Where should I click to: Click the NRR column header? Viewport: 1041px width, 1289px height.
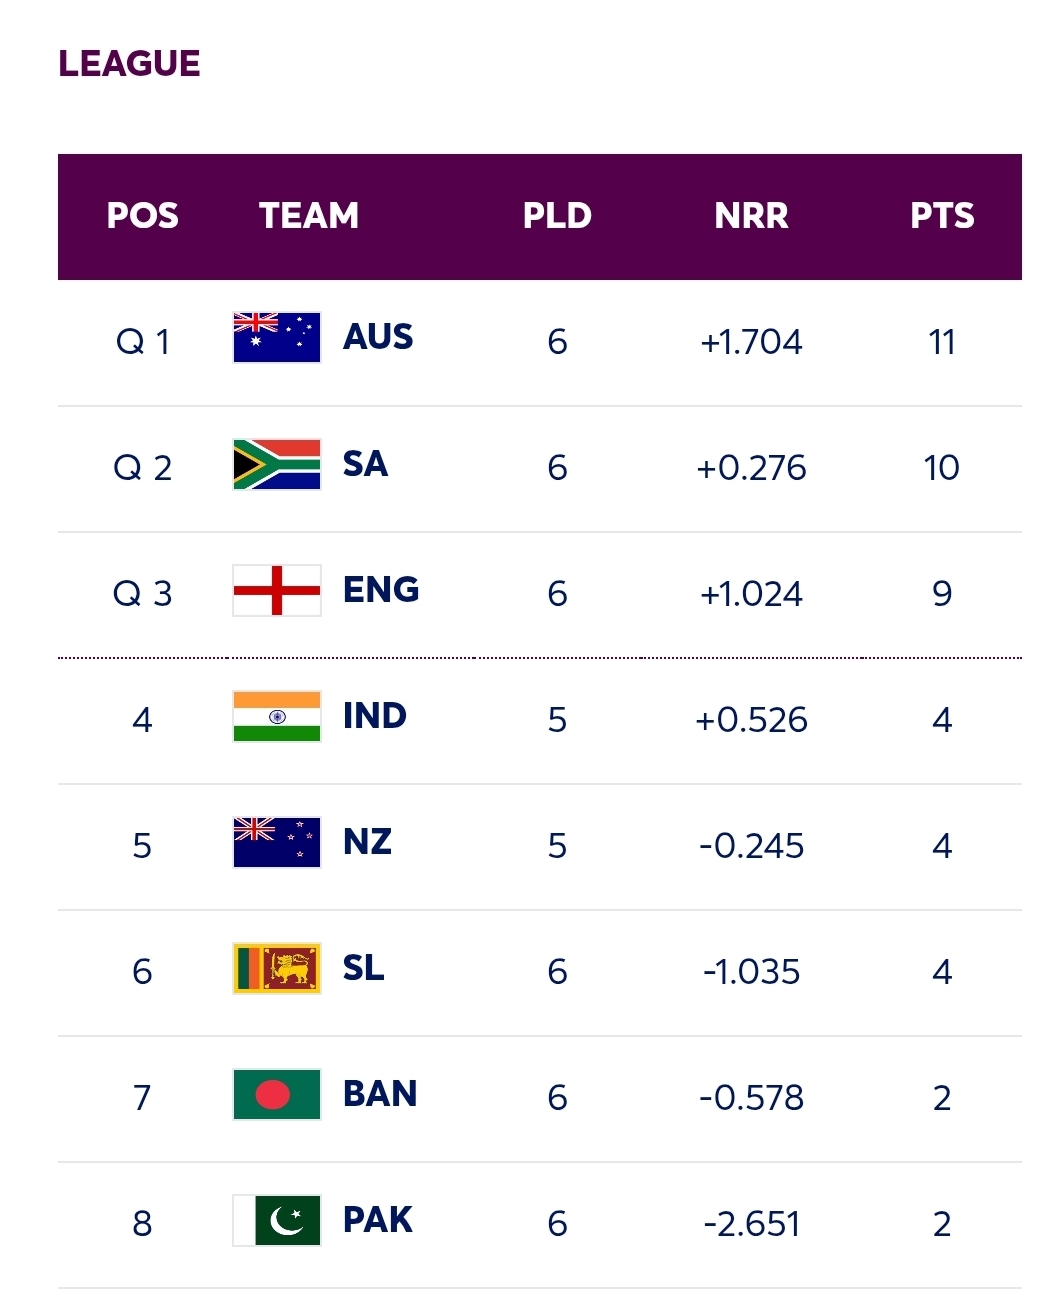pos(751,216)
